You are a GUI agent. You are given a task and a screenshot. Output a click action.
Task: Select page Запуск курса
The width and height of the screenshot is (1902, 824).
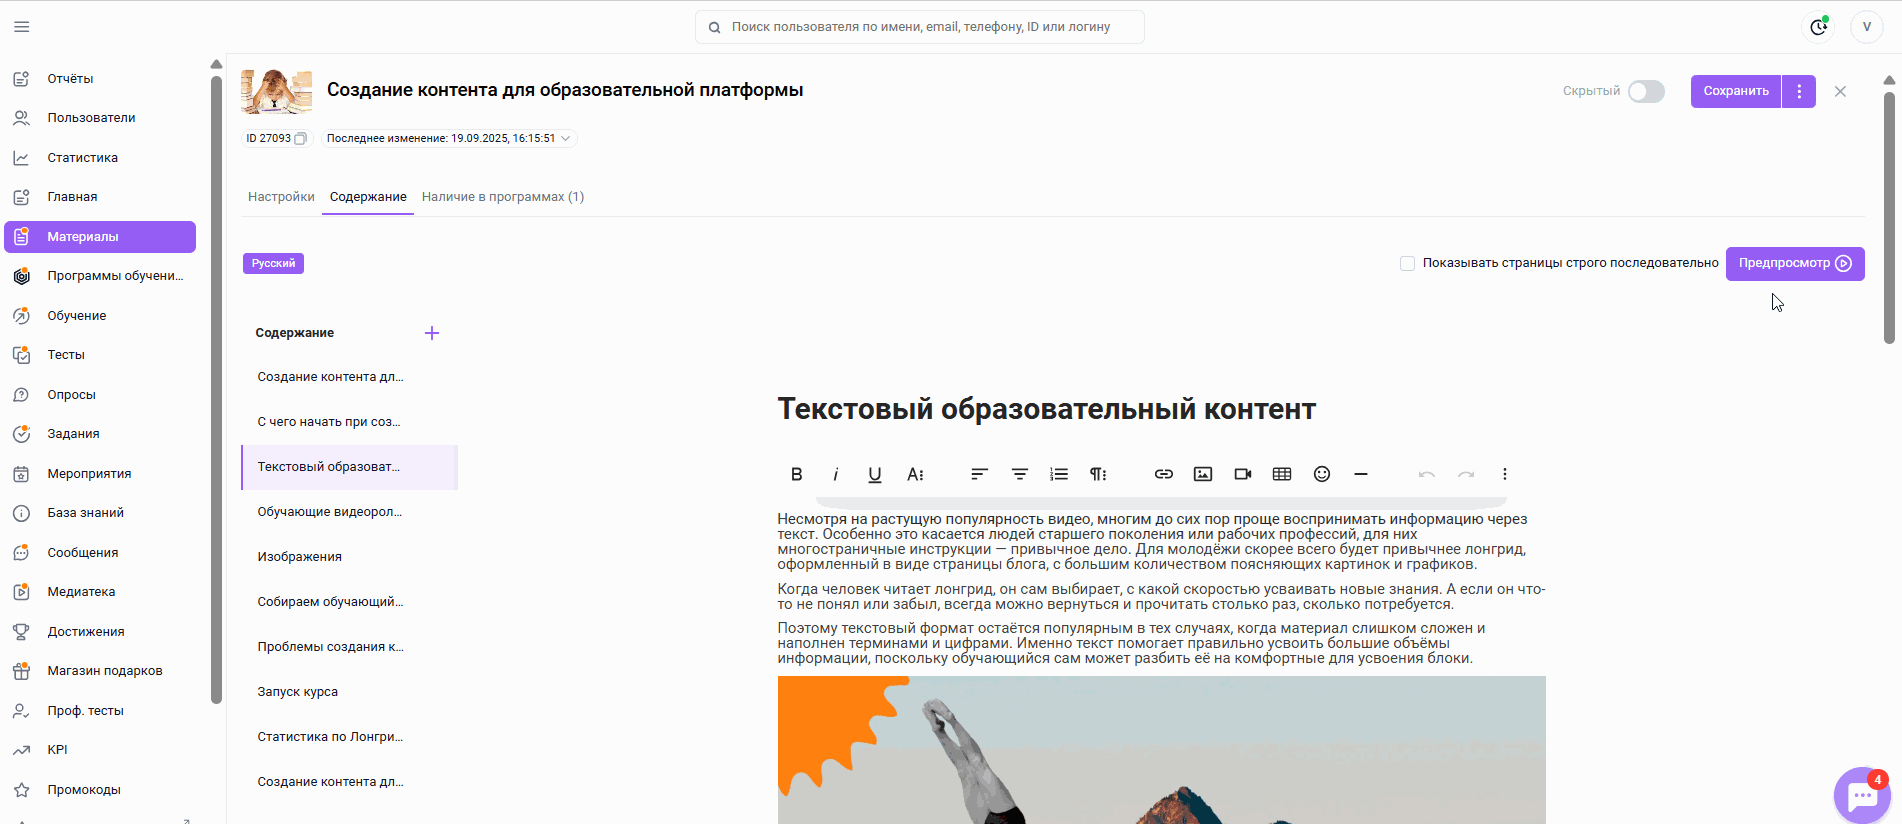pos(349,692)
